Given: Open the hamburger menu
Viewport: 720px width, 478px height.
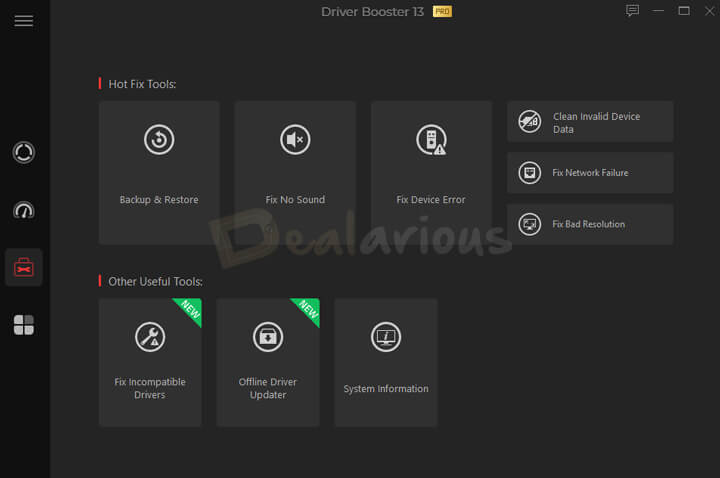Looking at the screenshot, I should point(23,21).
